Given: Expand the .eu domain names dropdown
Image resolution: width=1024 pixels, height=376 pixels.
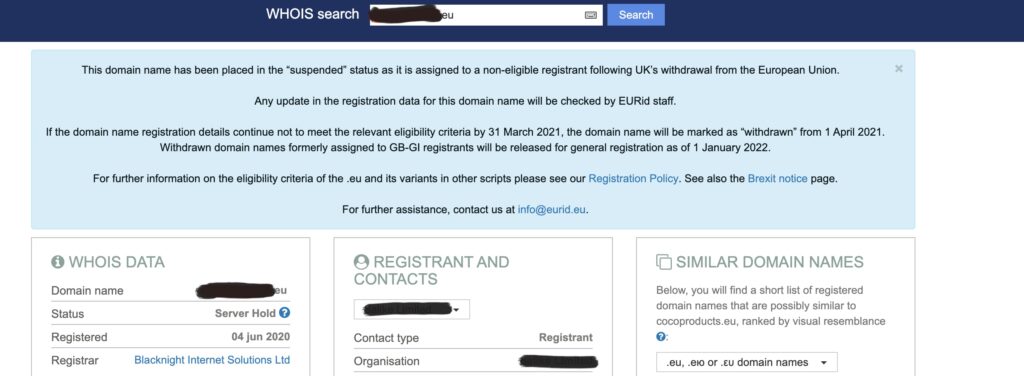Looking at the screenshot, I should tap(746, 362).
